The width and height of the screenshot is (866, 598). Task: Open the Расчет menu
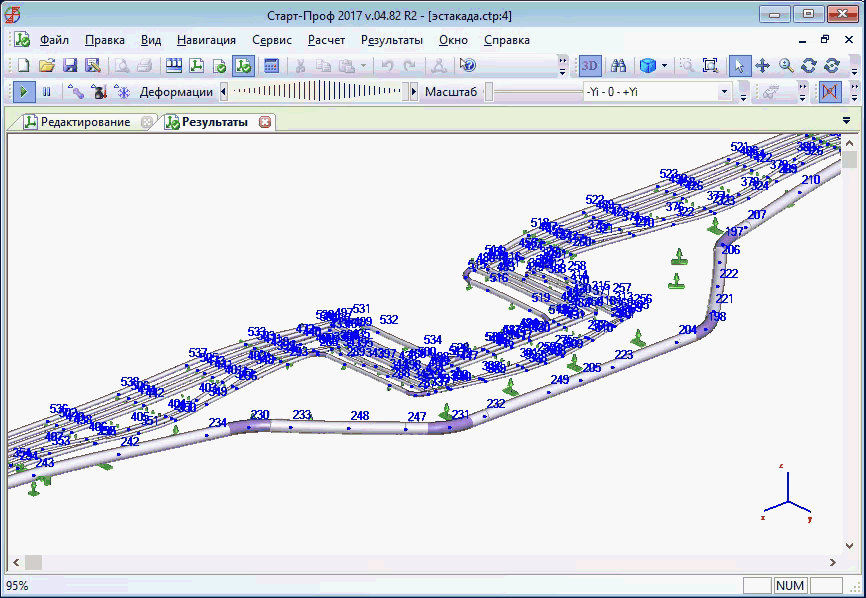(326, 40)
